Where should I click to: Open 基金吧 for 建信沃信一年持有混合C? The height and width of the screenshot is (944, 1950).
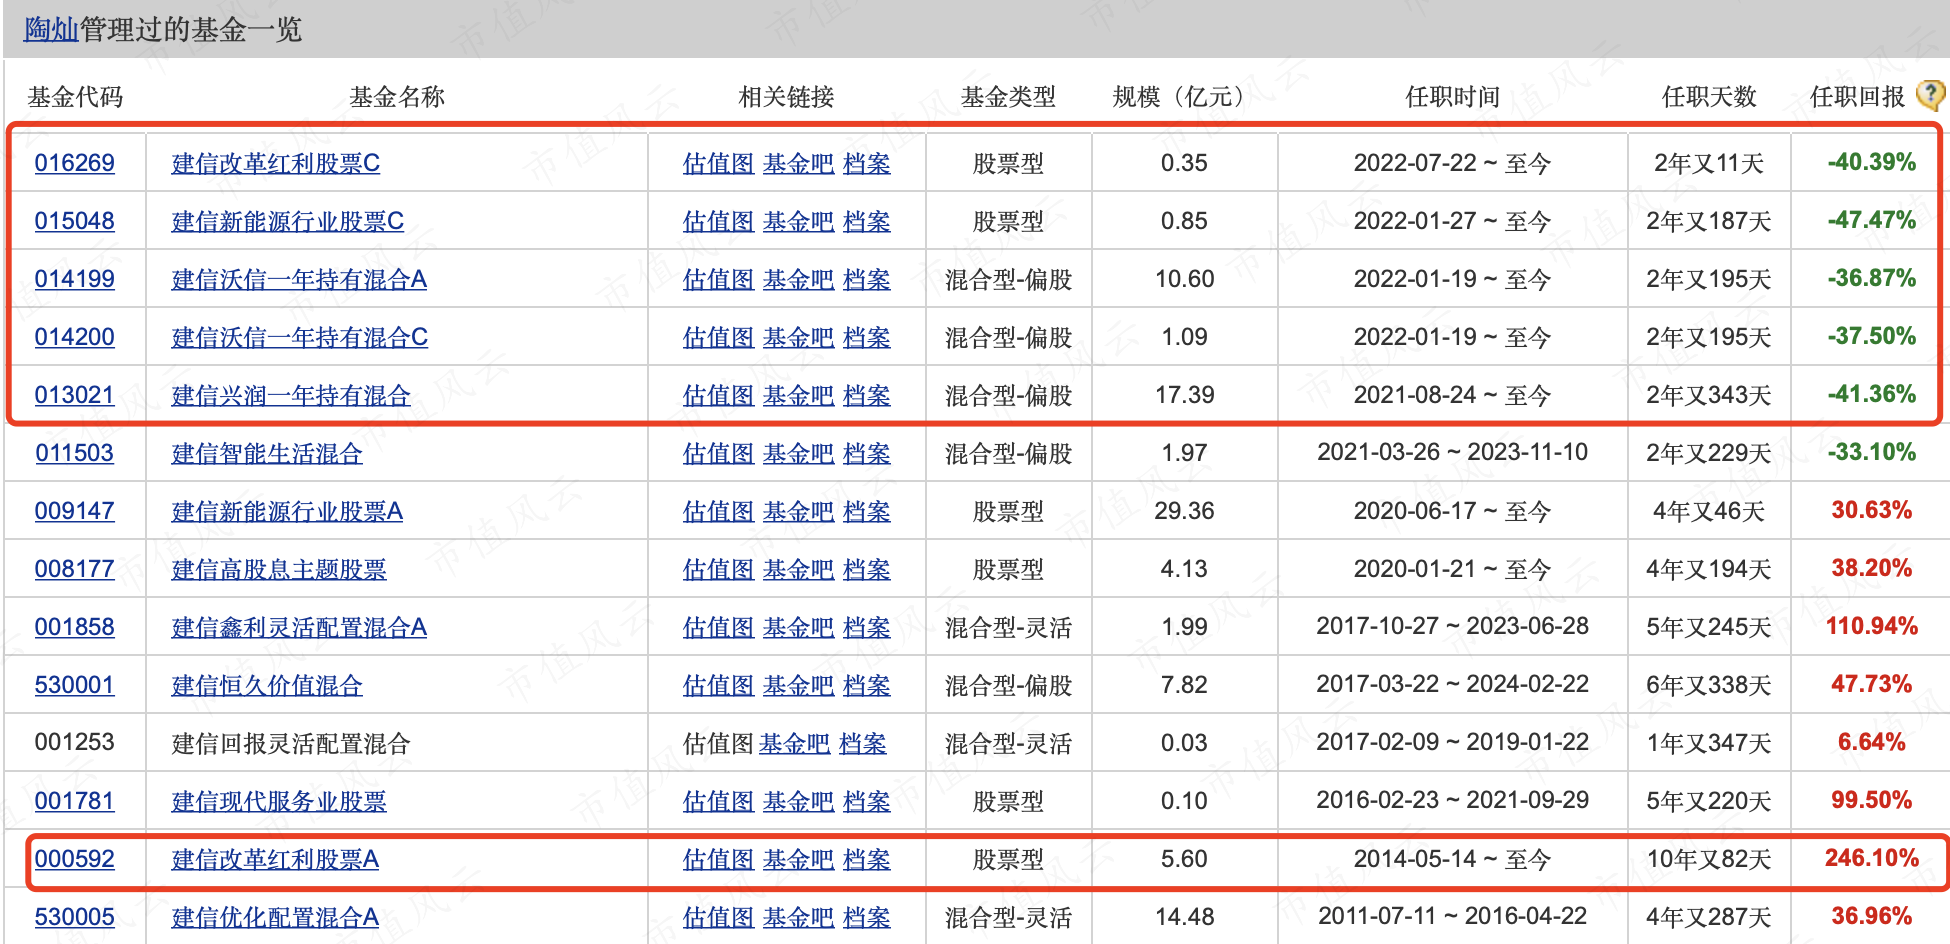[798, 337]
